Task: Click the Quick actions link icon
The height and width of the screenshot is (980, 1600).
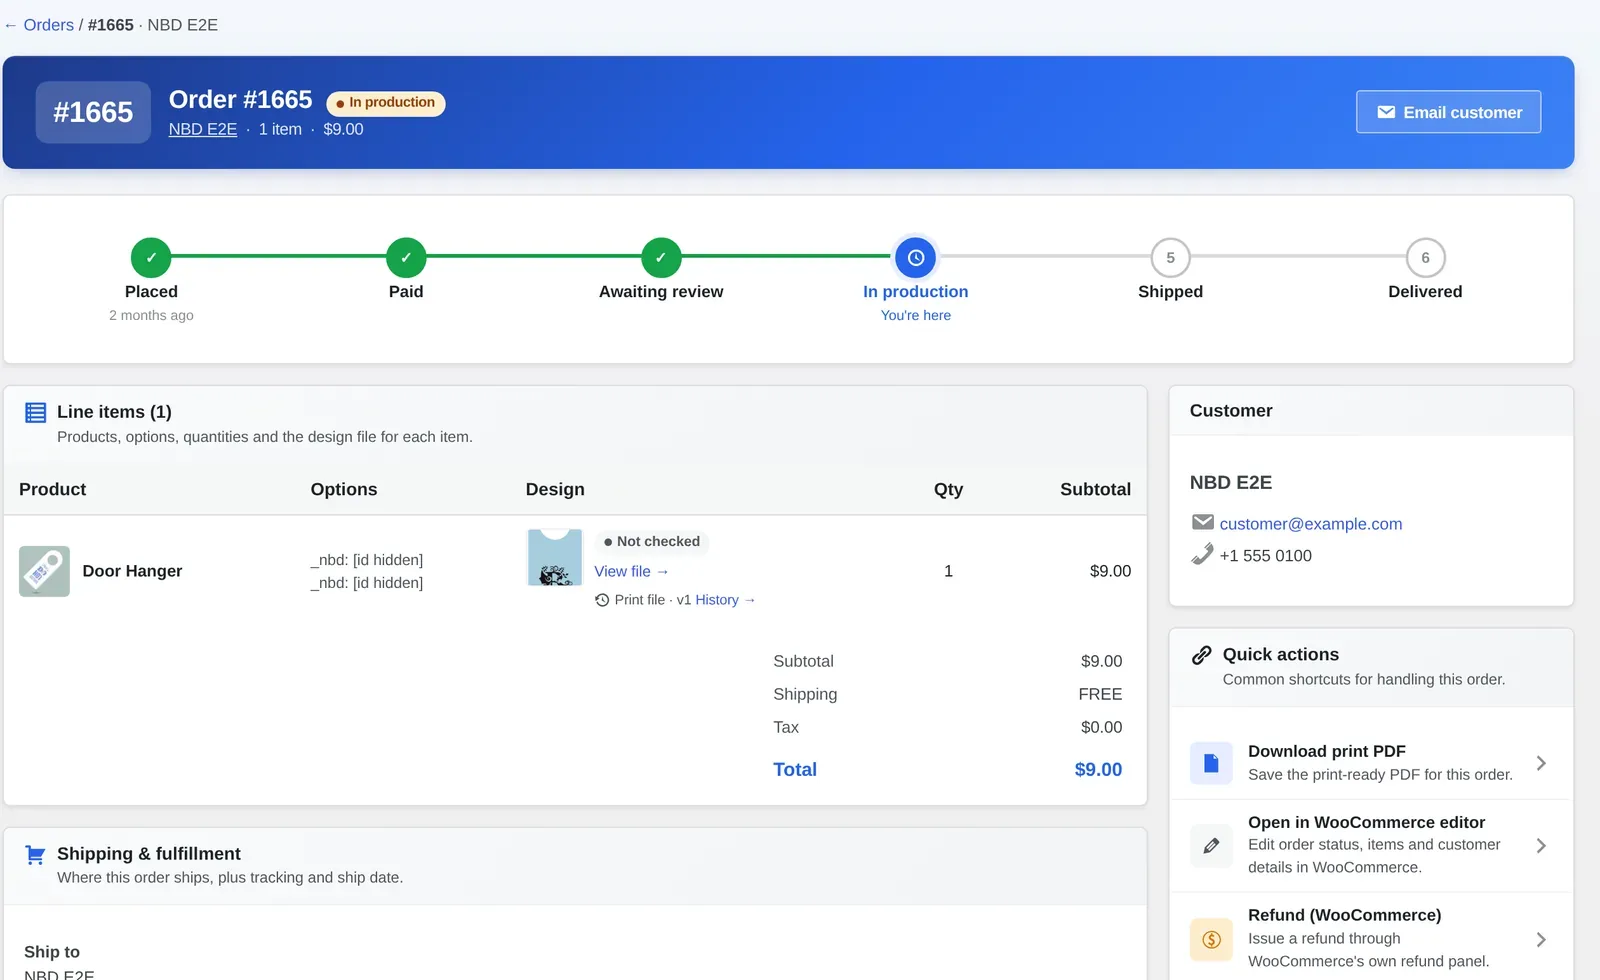Action: [x=1202, y=655]
